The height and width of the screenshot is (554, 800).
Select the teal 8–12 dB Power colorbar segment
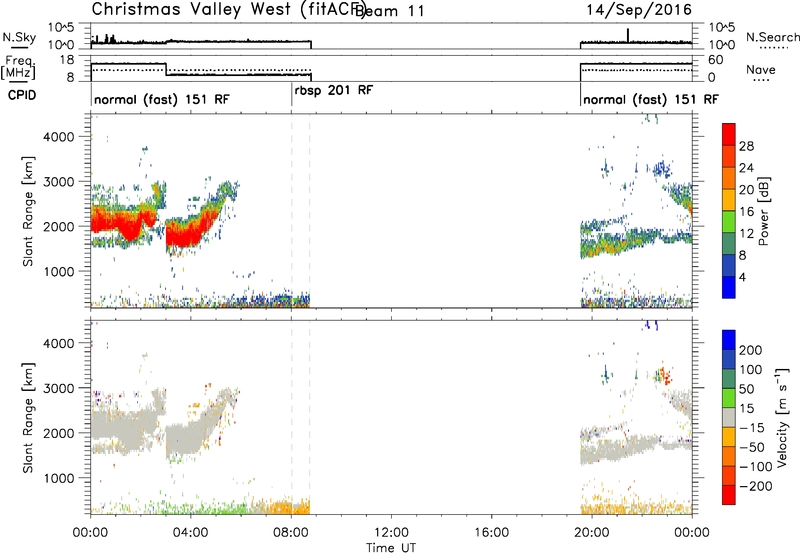[729, 243]
